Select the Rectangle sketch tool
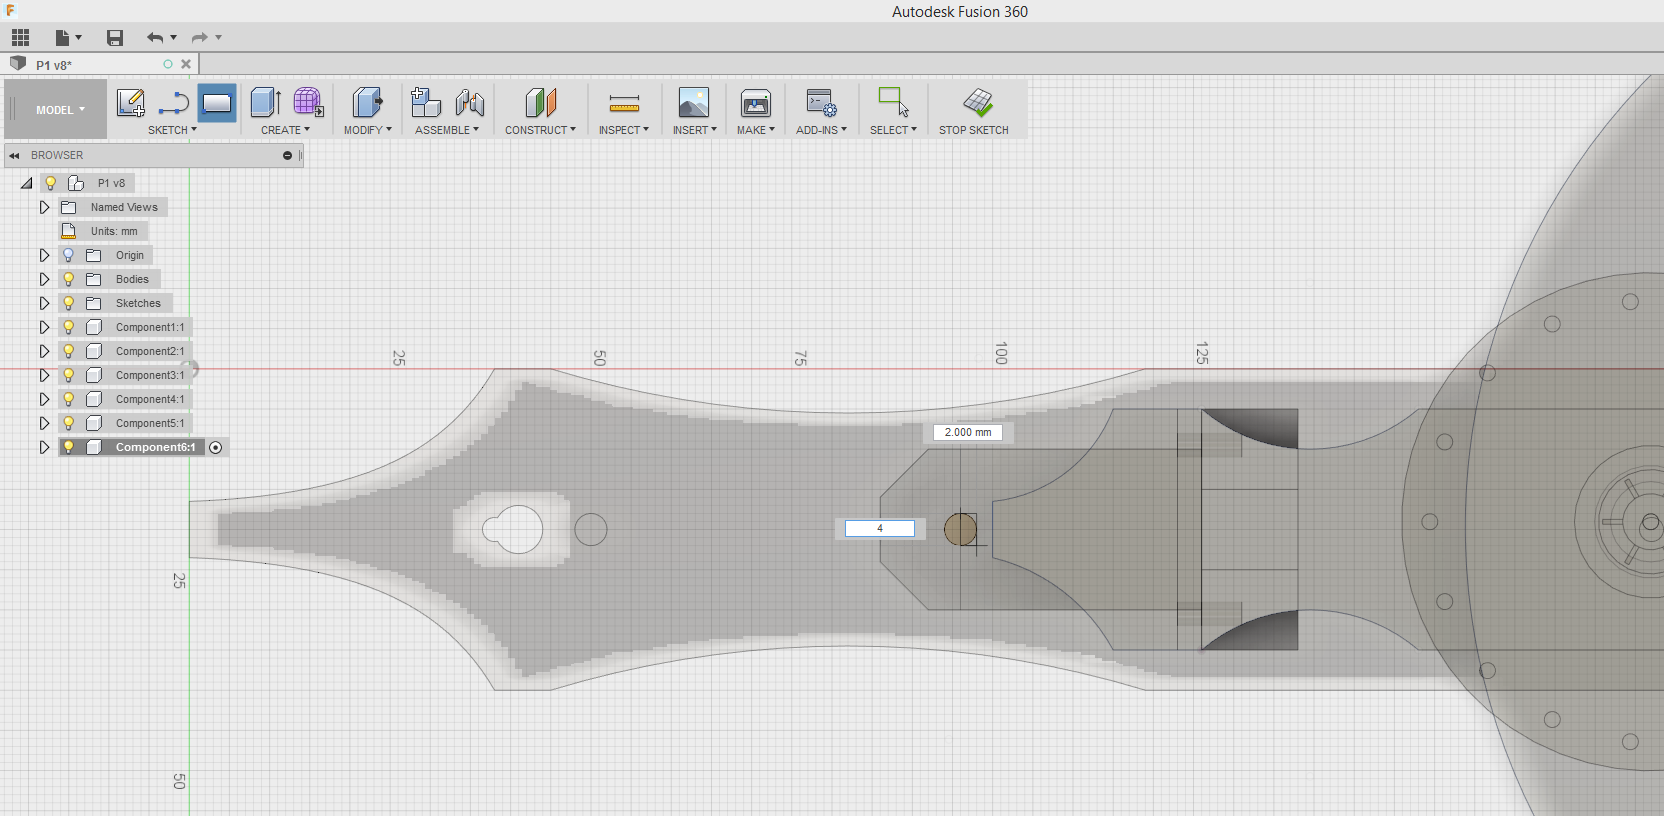1664x816 pixels. click(x=217, y=103)
